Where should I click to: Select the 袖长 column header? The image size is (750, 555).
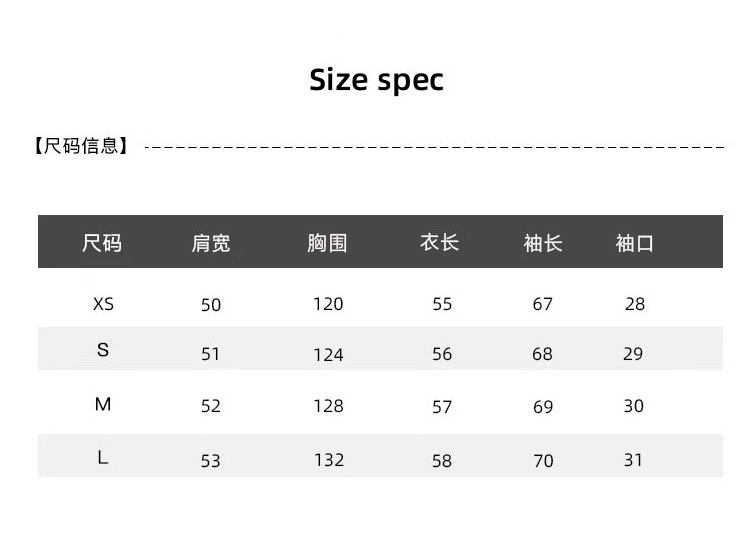pos(543,243)
